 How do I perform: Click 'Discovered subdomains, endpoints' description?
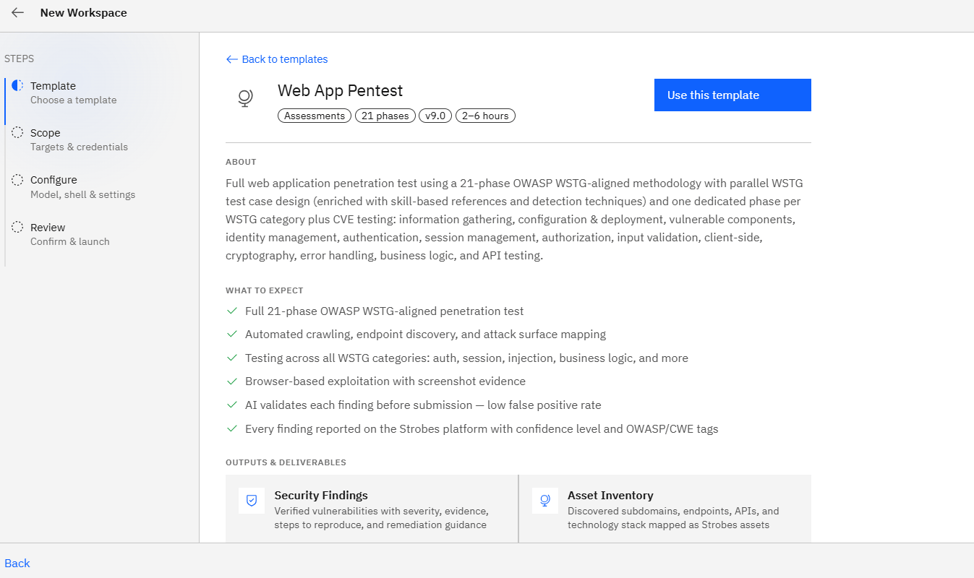pyautogui.click(x=673, y=518)
